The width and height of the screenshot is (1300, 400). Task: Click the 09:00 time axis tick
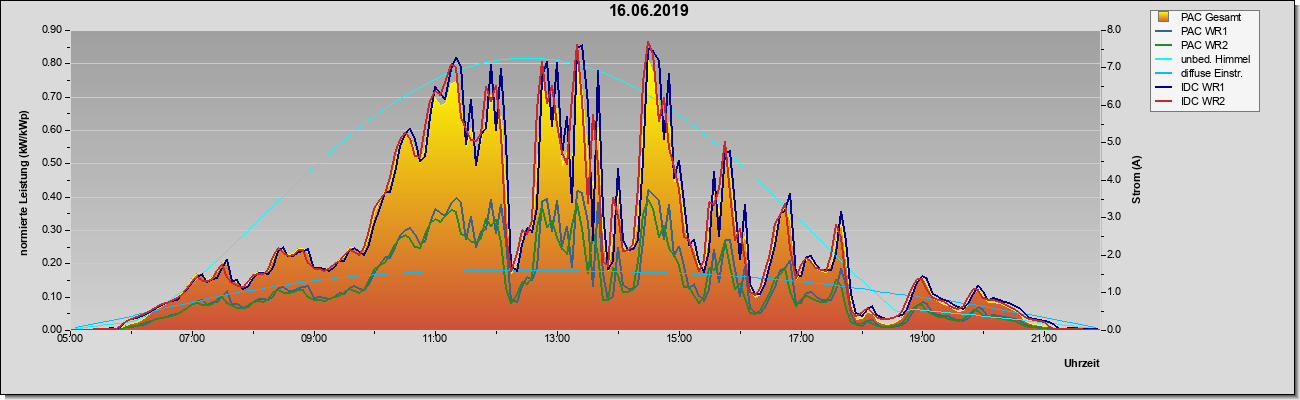click(314, 339)
